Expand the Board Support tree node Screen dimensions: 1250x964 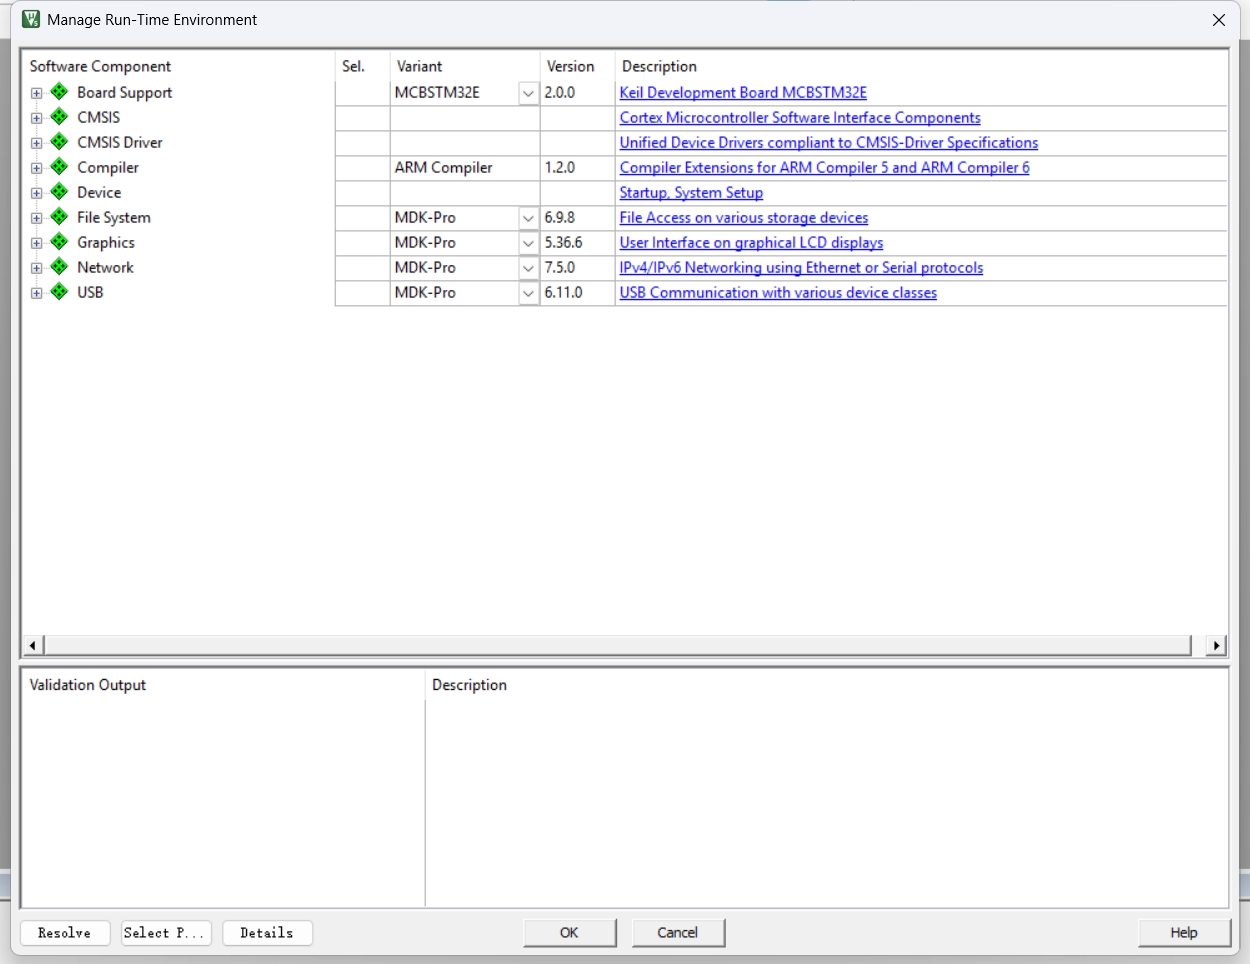tap(37, 93)
